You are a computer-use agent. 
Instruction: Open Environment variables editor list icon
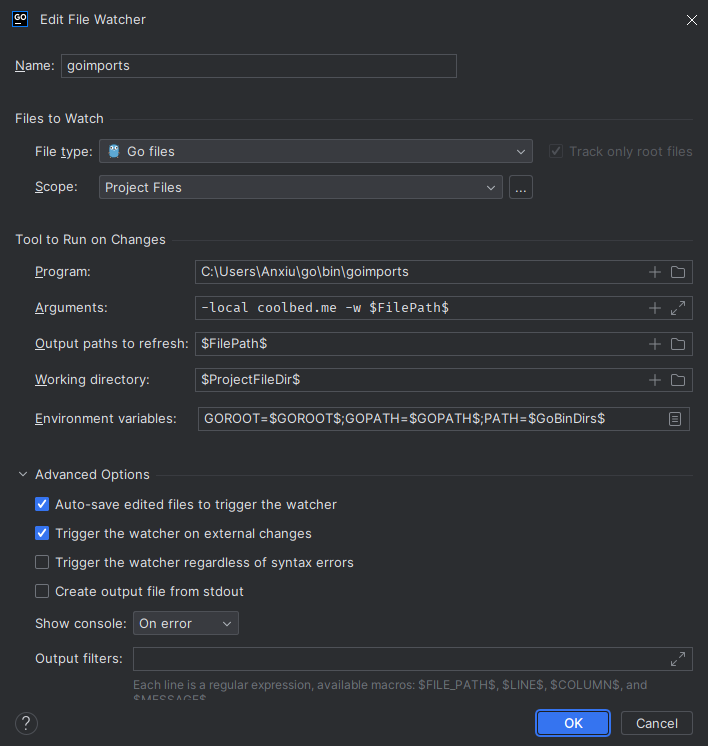[x=675, y=419]
